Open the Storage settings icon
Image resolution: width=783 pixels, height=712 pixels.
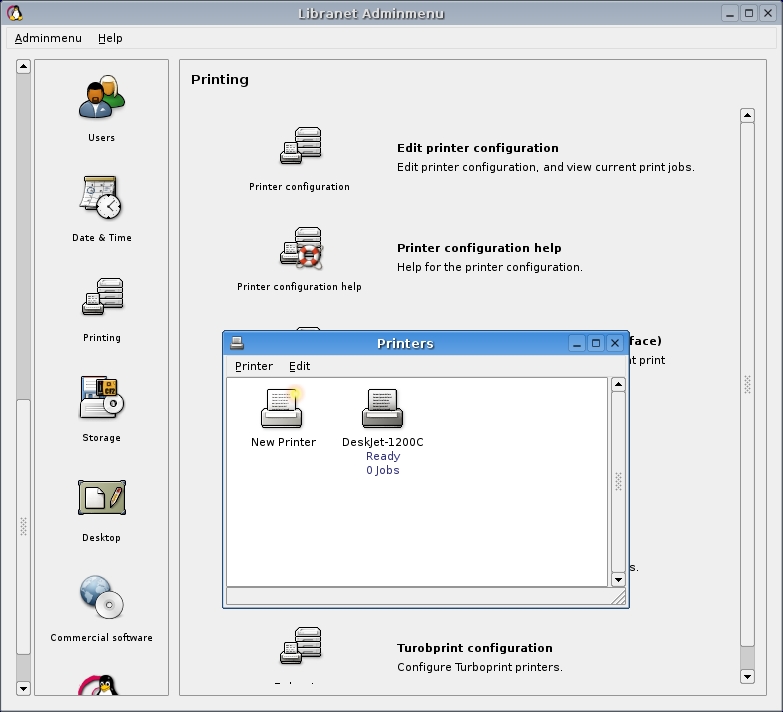tap(101, 398)
